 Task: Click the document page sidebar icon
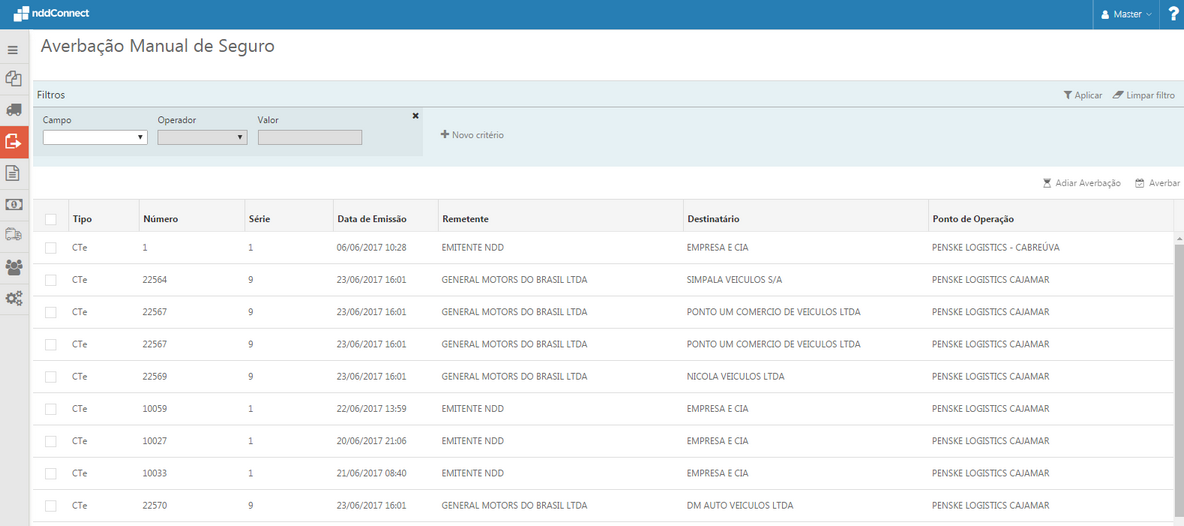pyautogui.click(x=14, y=173)
